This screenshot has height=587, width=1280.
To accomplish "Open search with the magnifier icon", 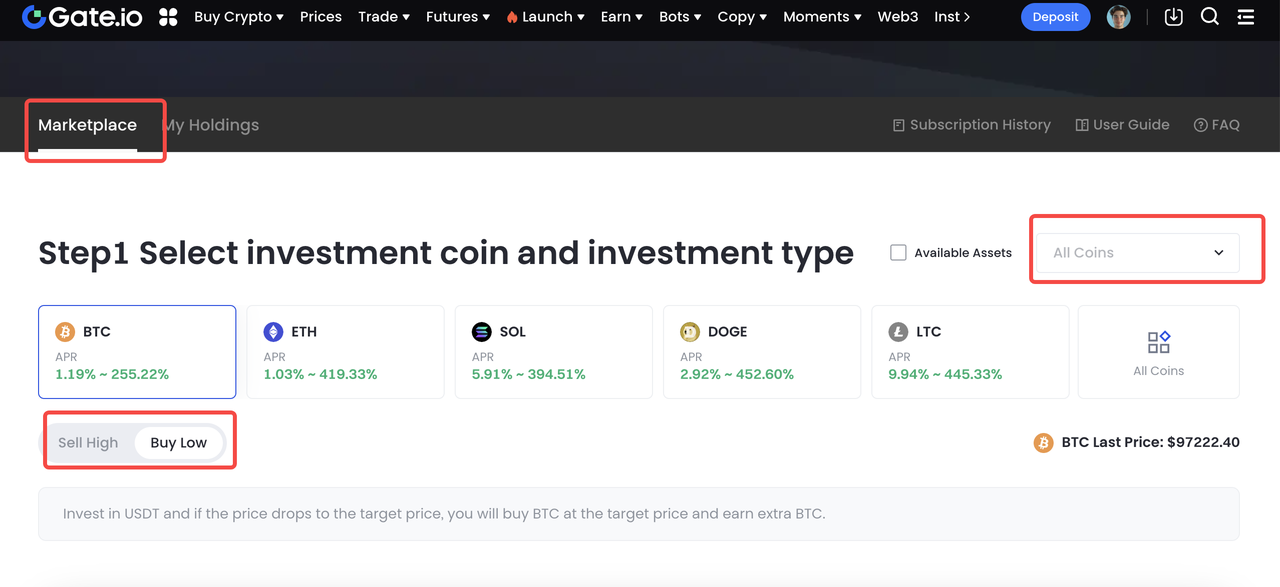I will [x=1210, y=17].
